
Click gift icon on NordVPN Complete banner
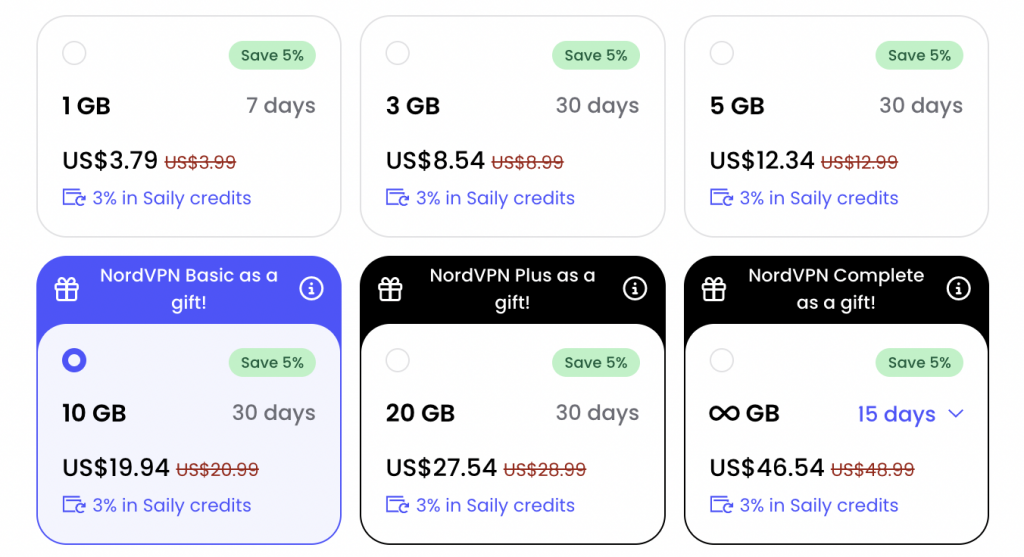714,289
